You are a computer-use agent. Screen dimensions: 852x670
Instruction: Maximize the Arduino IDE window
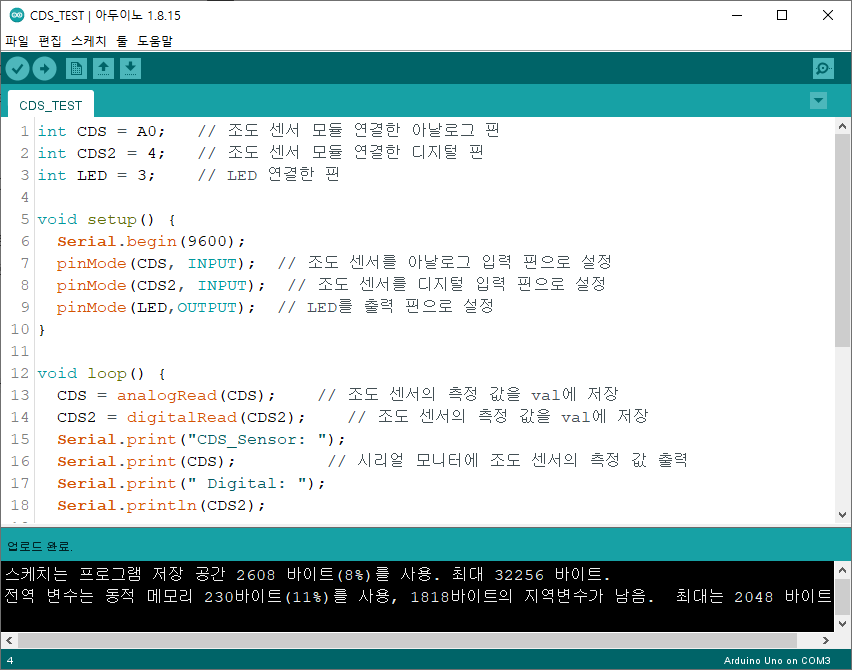[782, 15]
